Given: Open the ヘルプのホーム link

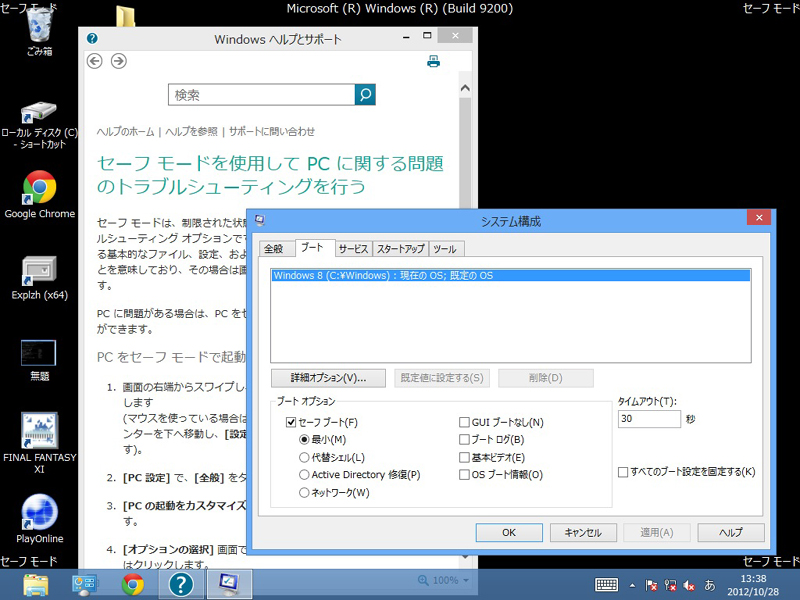Looking at the screenshot, I should [x=126, y=132].
